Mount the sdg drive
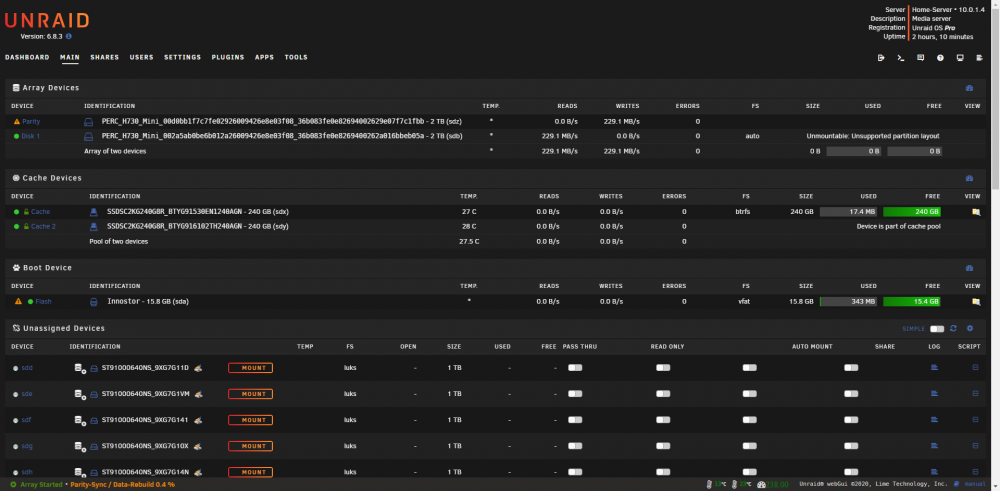 [x=251, y=446]
